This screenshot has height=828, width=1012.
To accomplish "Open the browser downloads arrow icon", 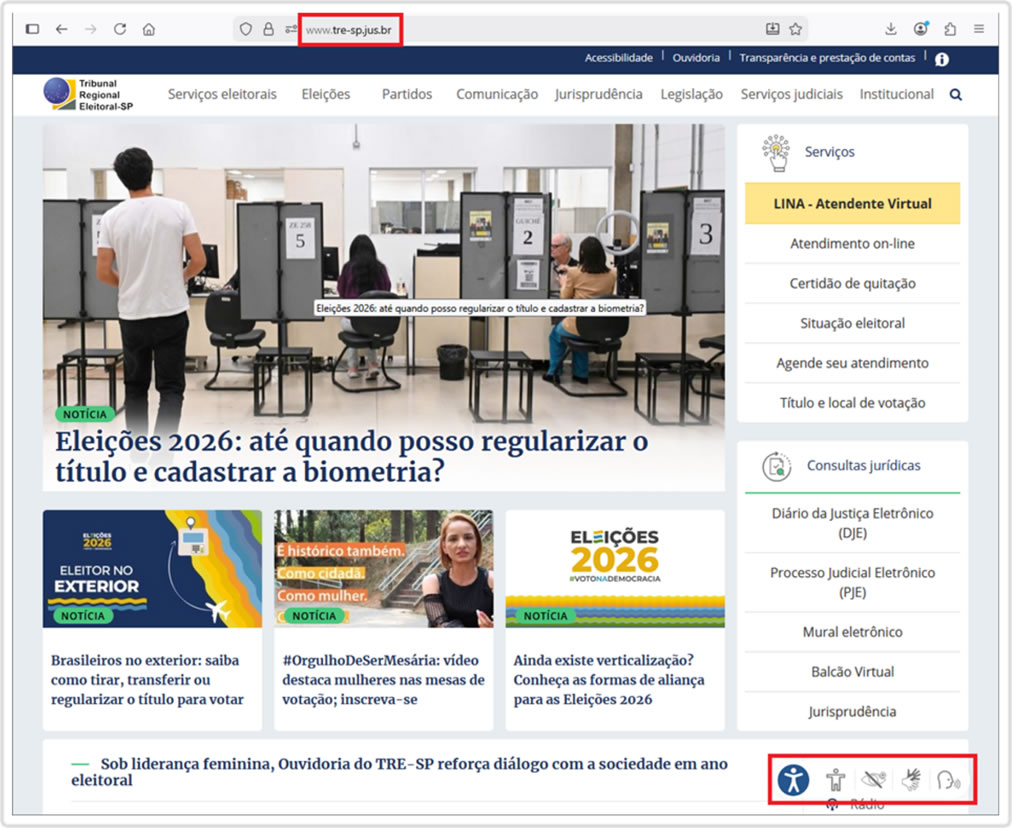I will tap(891, 29).
